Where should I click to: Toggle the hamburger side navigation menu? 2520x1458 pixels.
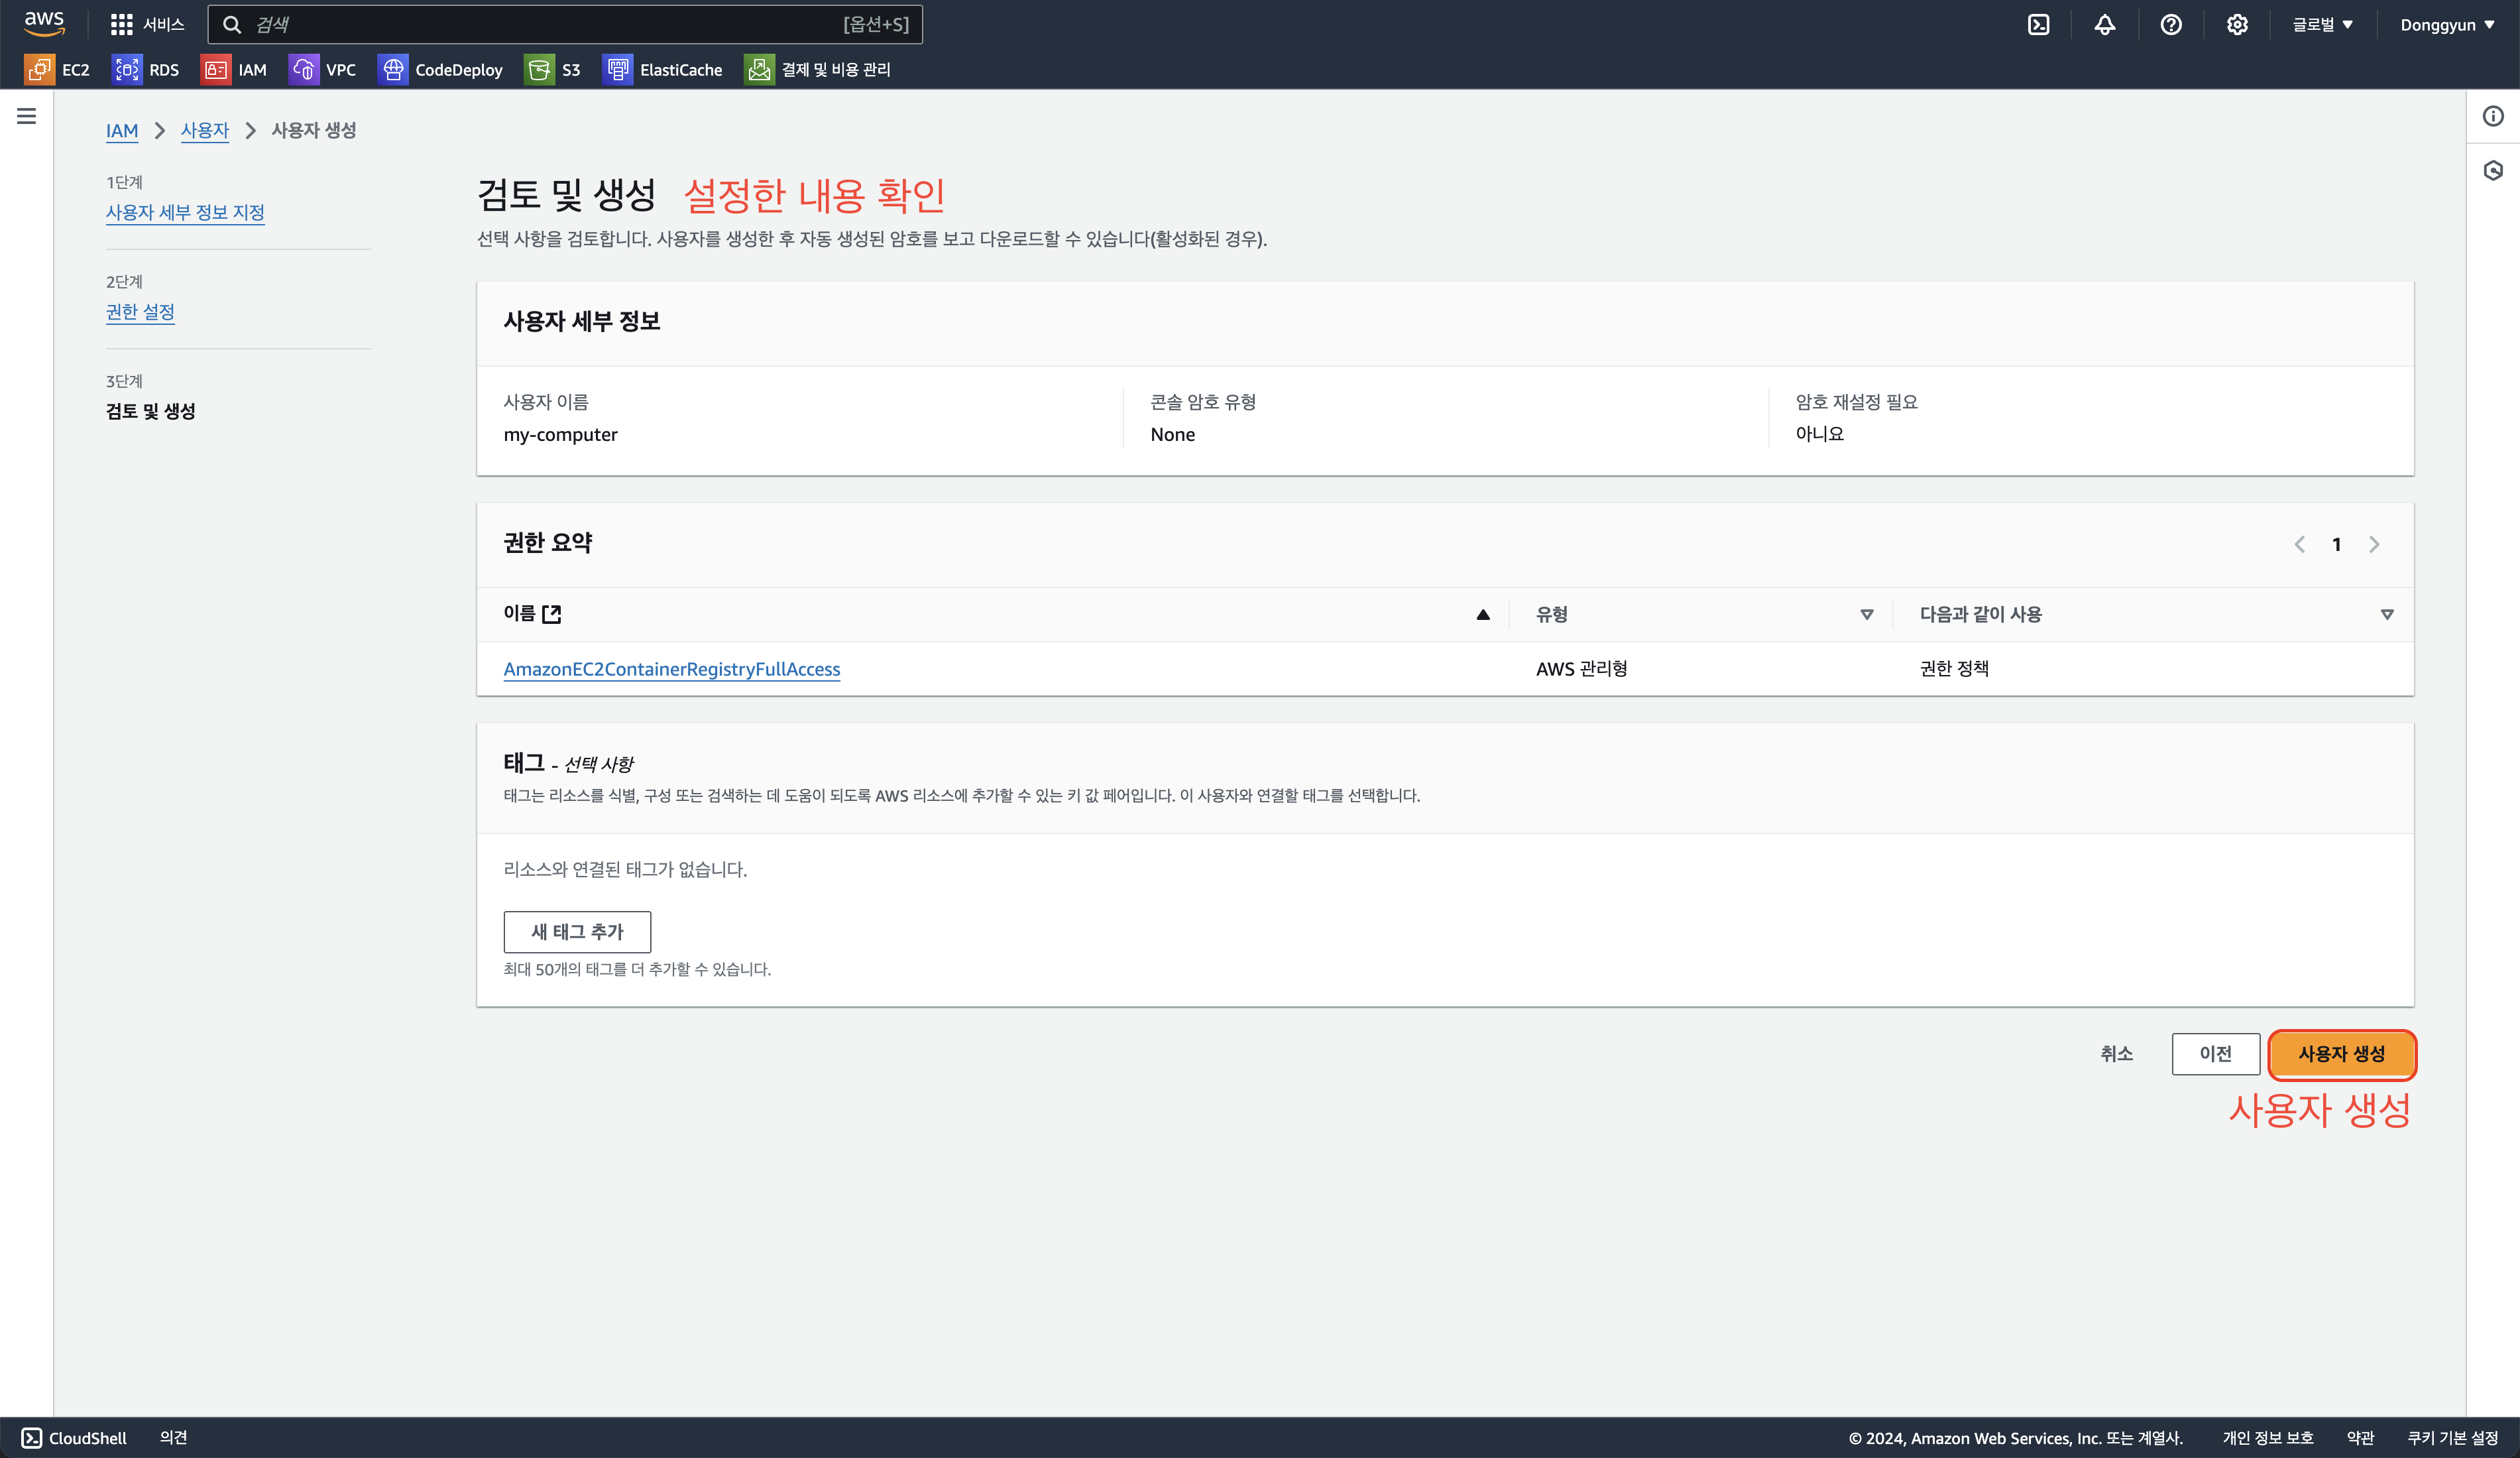coord(27,116)
